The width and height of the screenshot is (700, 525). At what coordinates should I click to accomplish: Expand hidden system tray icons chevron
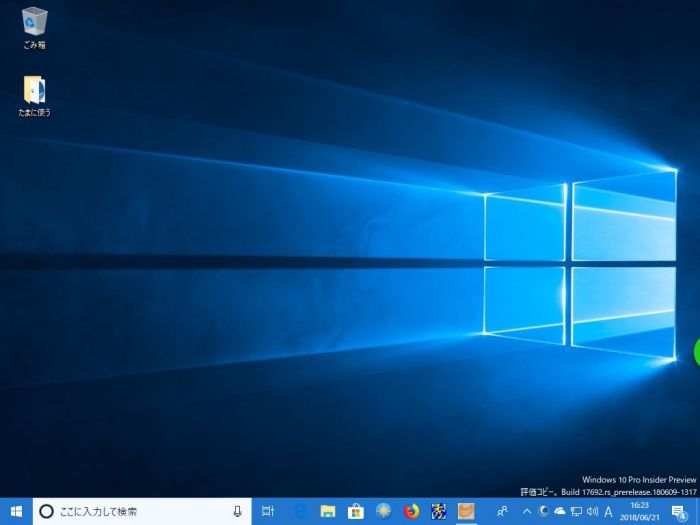click(527, 511)
